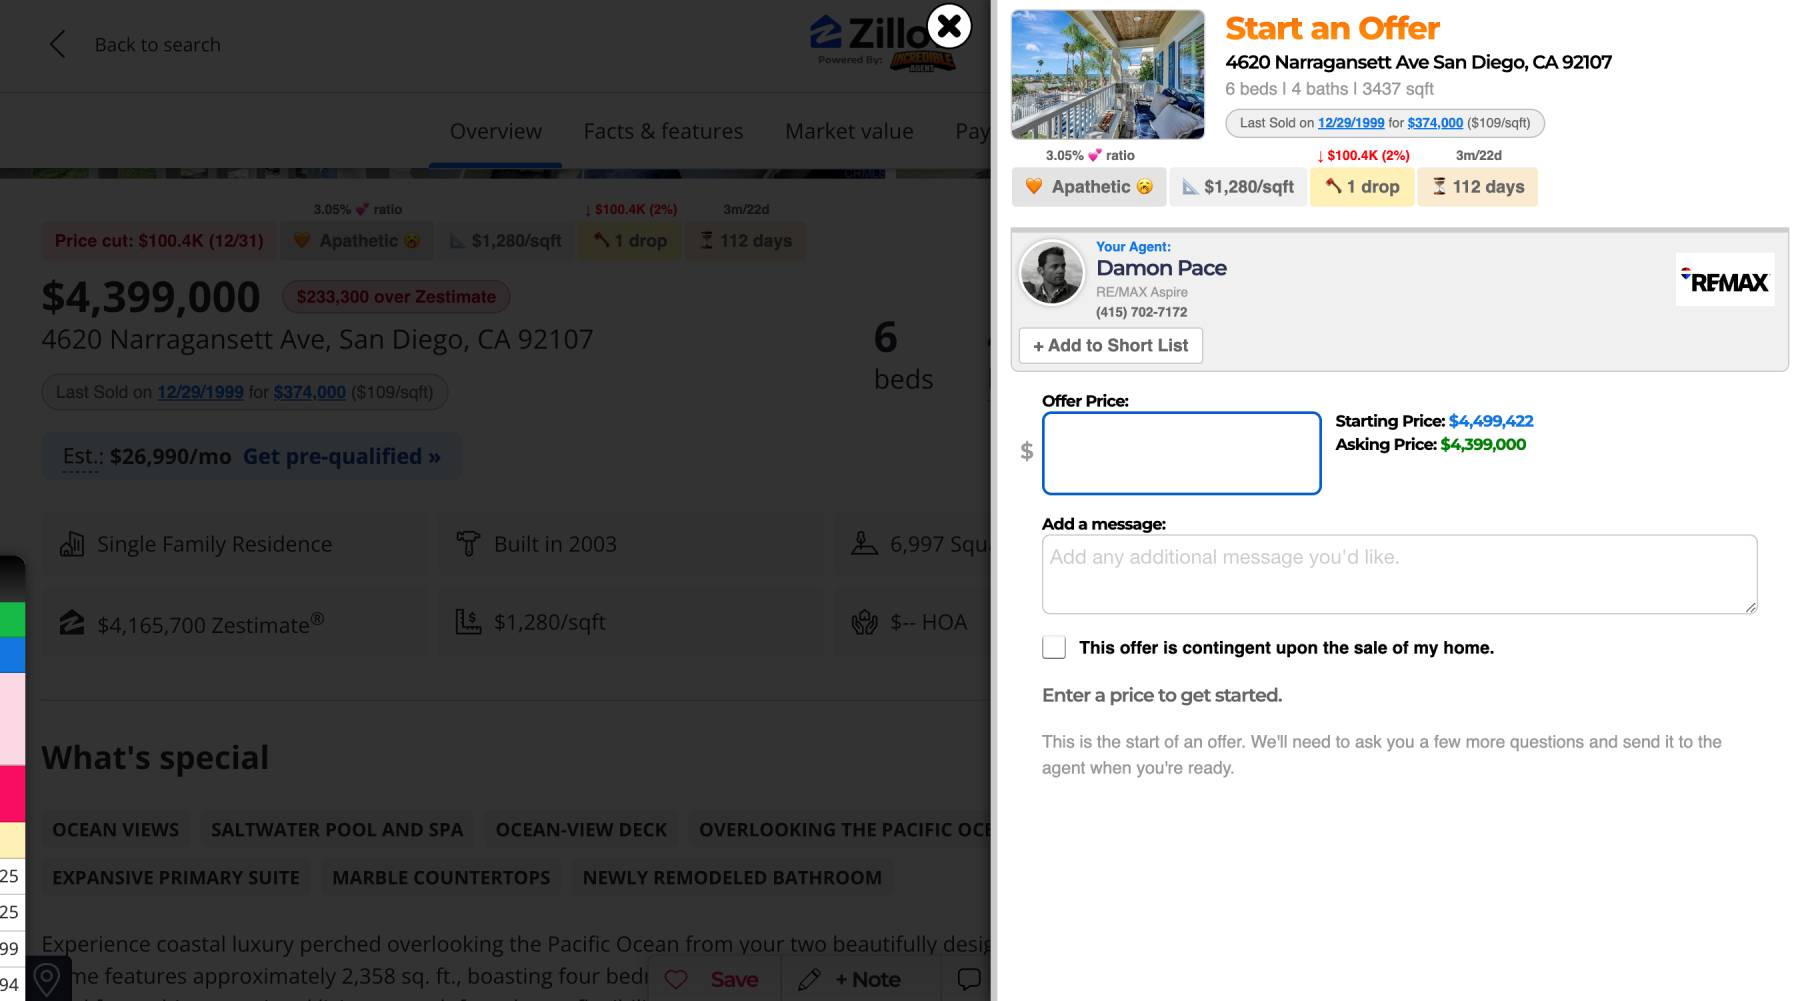Click into the Offer Price field

(x=1181, y=453)
